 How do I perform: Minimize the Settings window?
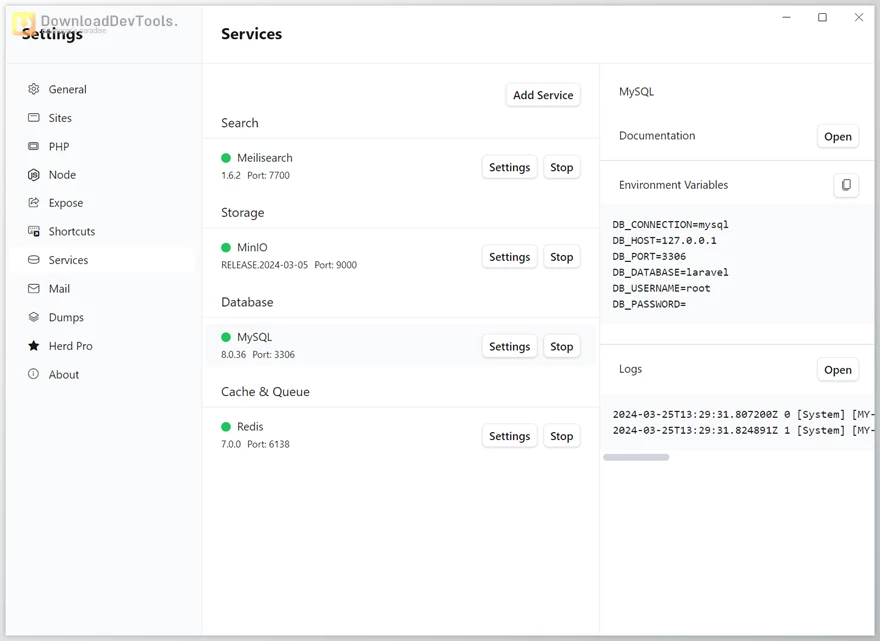click(786, 17)
